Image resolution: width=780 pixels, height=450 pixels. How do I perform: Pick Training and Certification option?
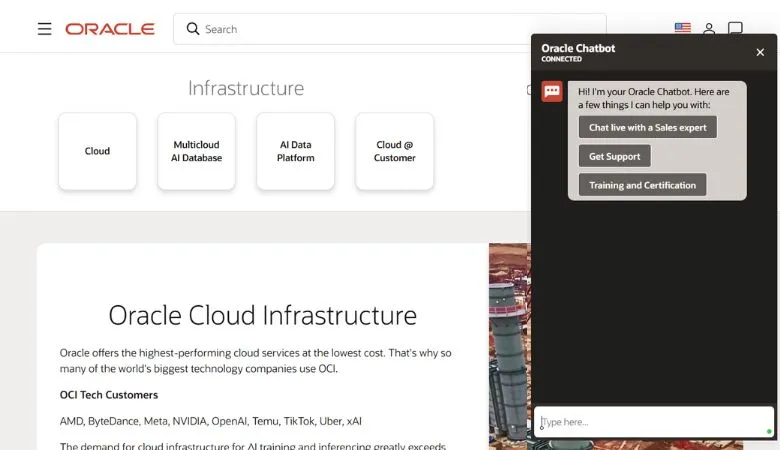click(x=642, y=185)
